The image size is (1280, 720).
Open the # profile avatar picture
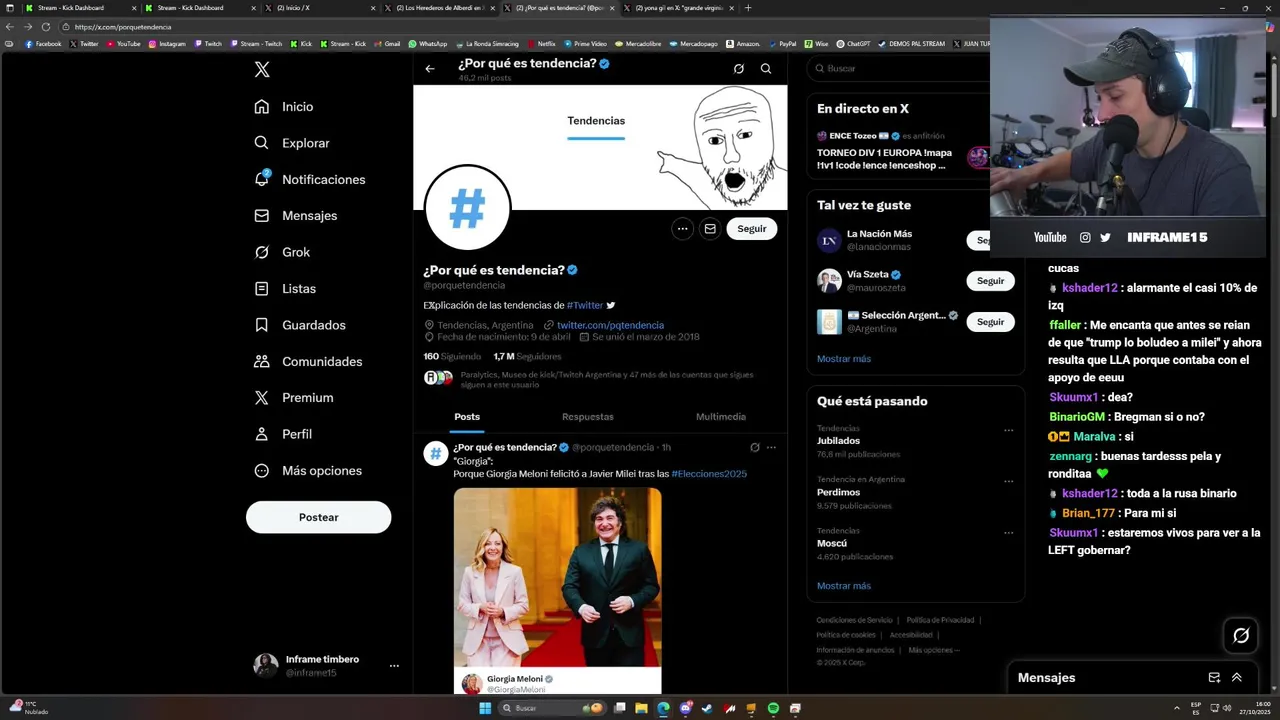pos(467,209)
